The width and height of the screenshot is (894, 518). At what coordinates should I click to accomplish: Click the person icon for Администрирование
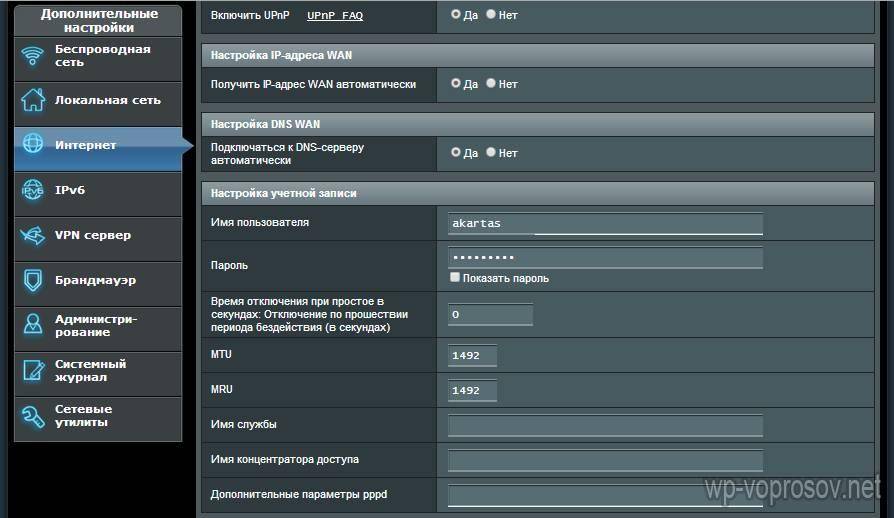pos(33,325)
